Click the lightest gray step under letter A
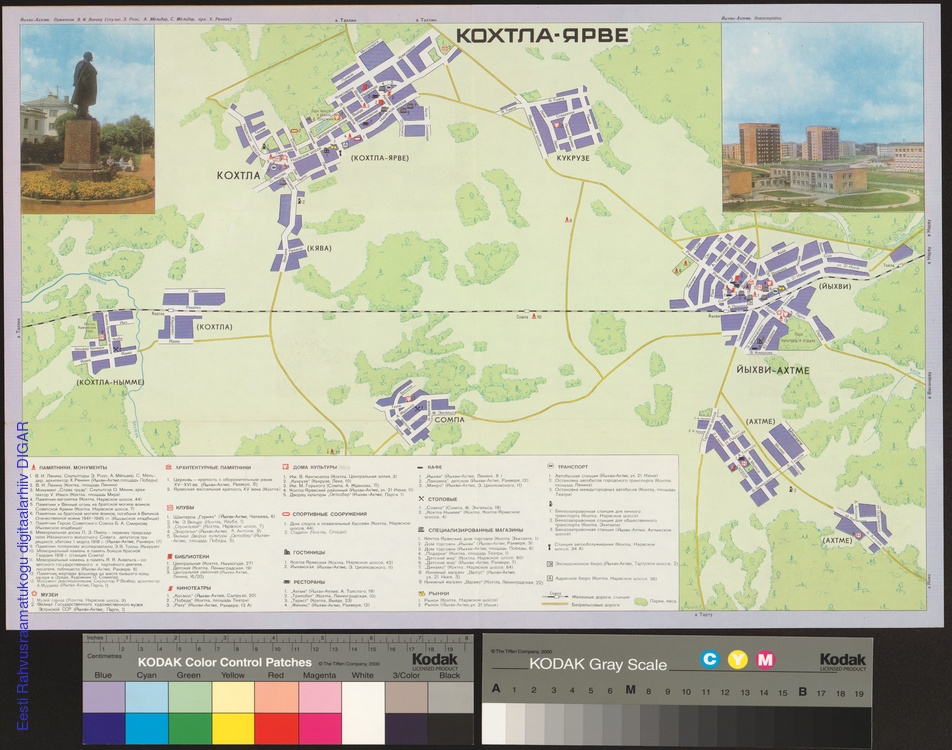Screen dimensions: 952x750 (x=494, y=723)
